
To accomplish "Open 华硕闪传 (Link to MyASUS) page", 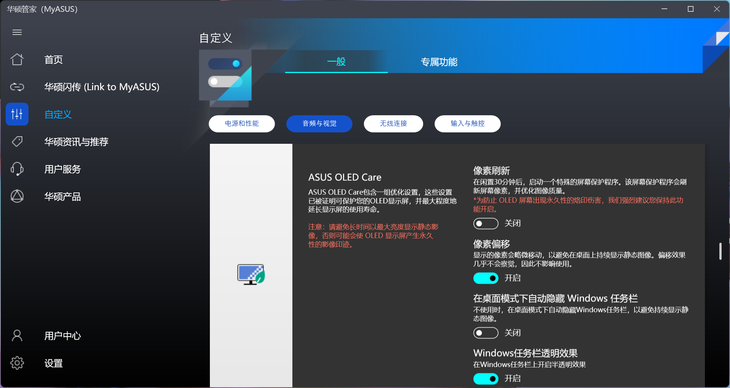I will pos(102,87).
